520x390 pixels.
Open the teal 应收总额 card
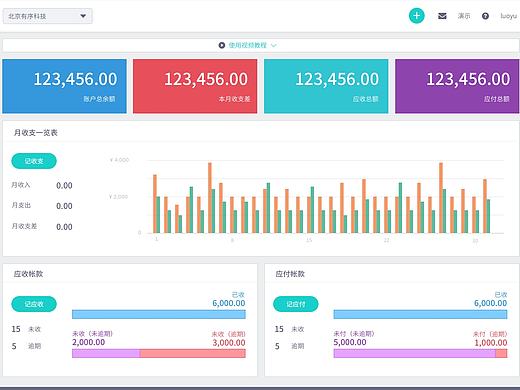326,86
